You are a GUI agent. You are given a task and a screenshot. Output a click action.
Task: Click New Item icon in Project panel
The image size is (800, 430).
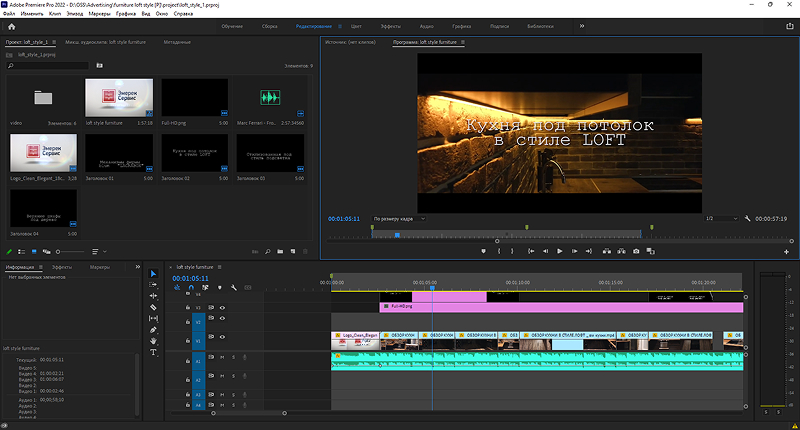click(x=293, y=251)
